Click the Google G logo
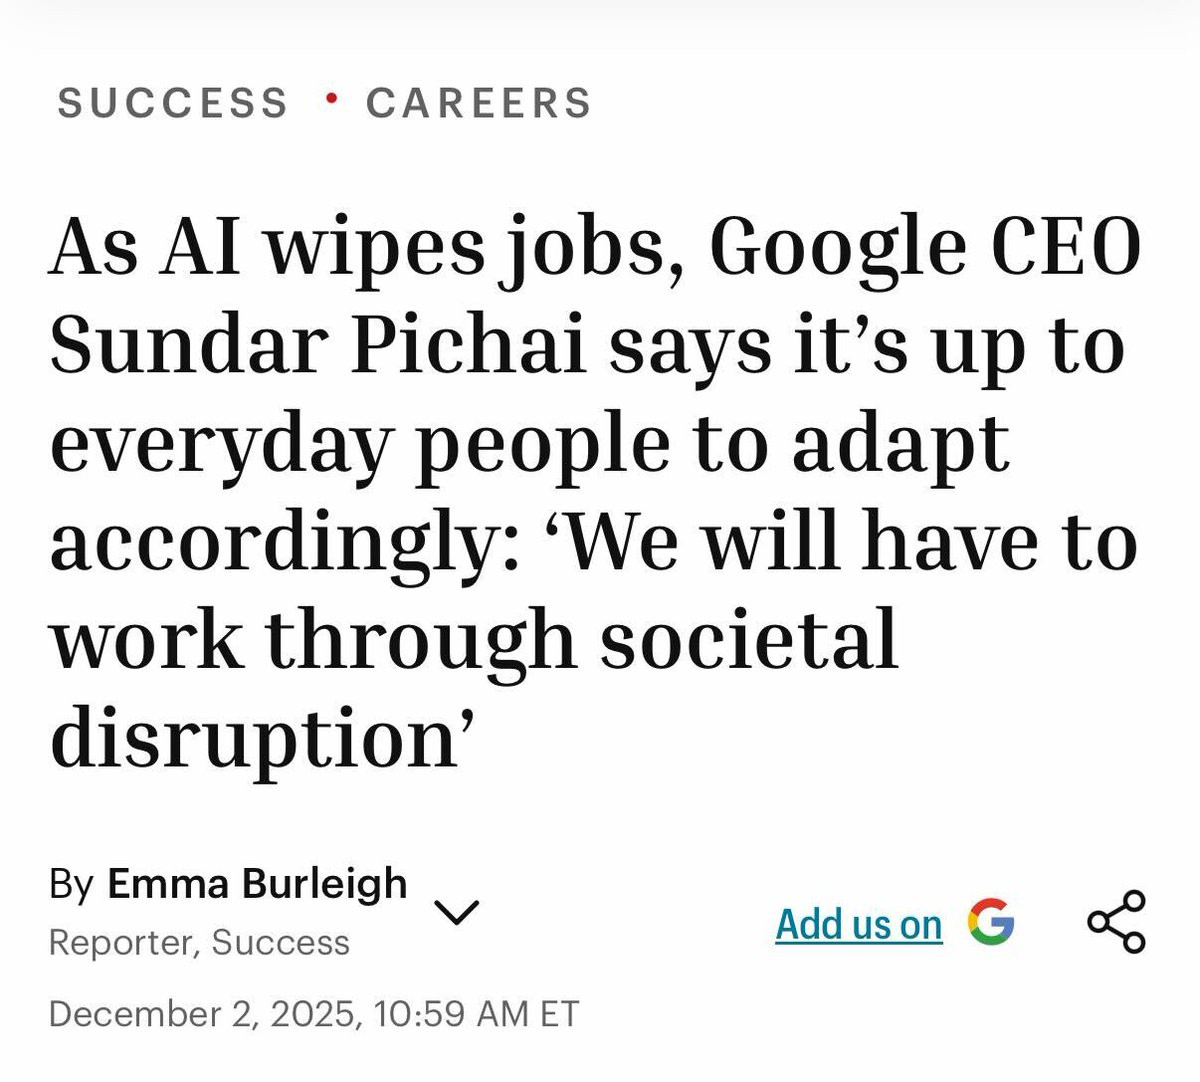 [991, 922]
